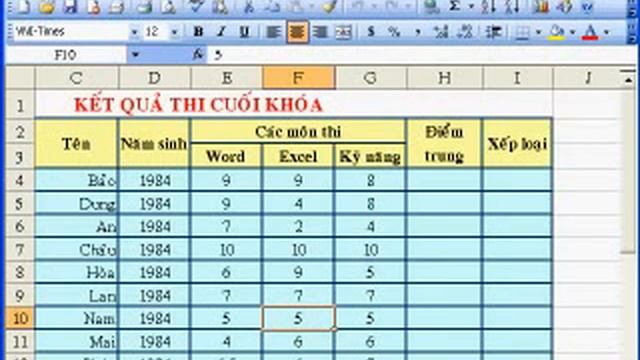
Task: Click inside the formula bar
Action: (420, 55)
